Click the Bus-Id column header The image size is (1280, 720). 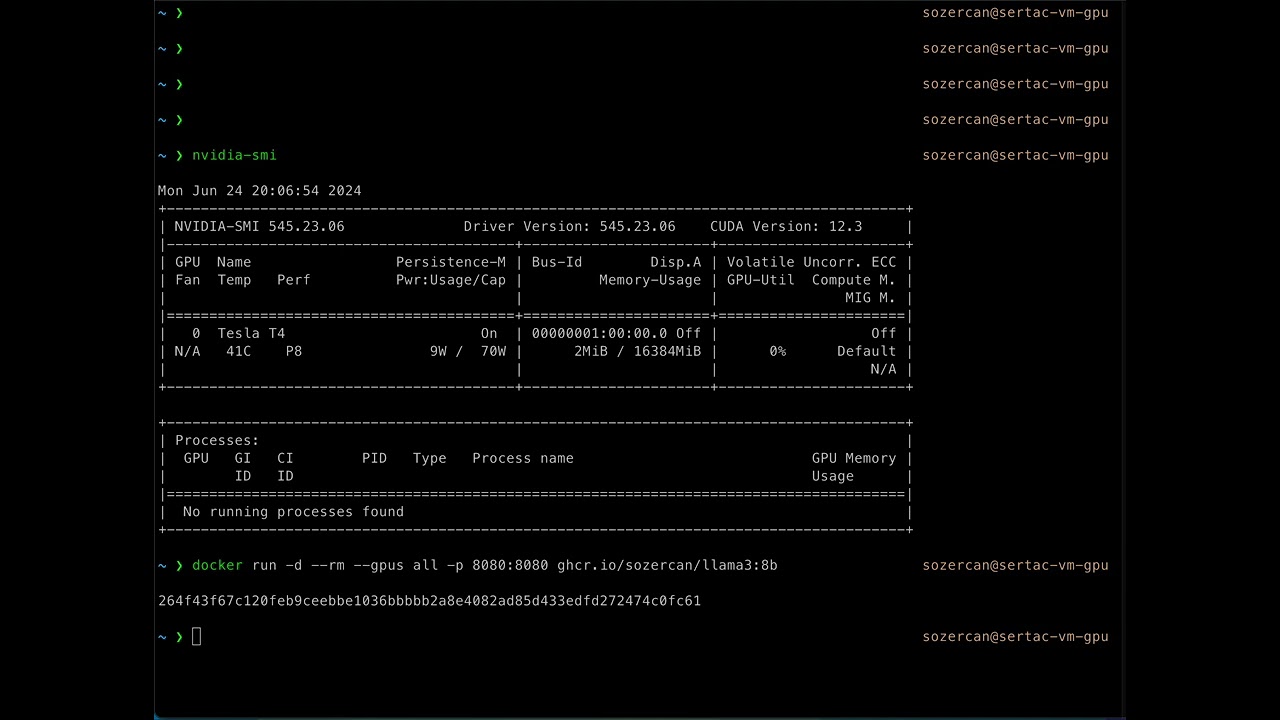tap(557, 262)
